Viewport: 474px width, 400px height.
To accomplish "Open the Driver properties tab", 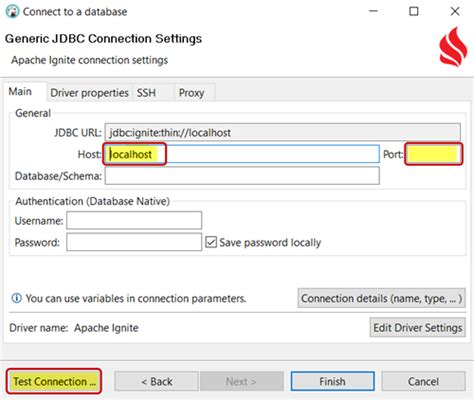I will click(x=89, y=93).
